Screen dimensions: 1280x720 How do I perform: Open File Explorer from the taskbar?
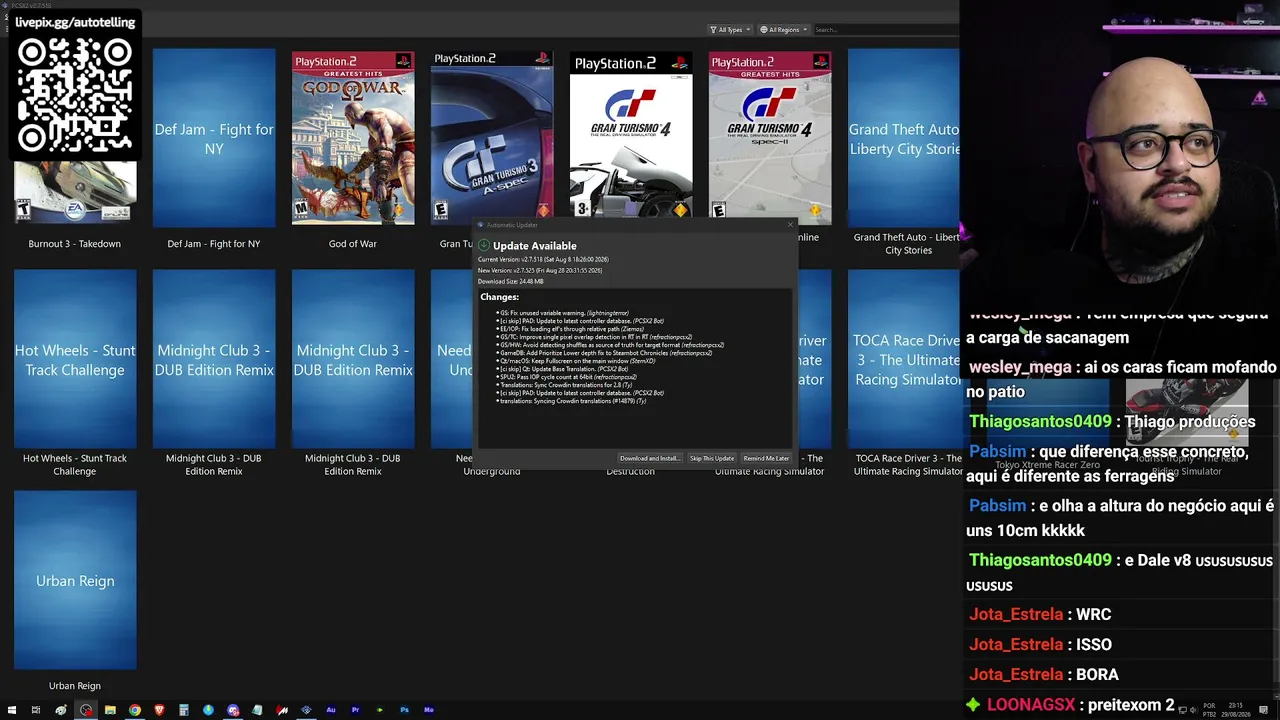click(x=110, y=710)
